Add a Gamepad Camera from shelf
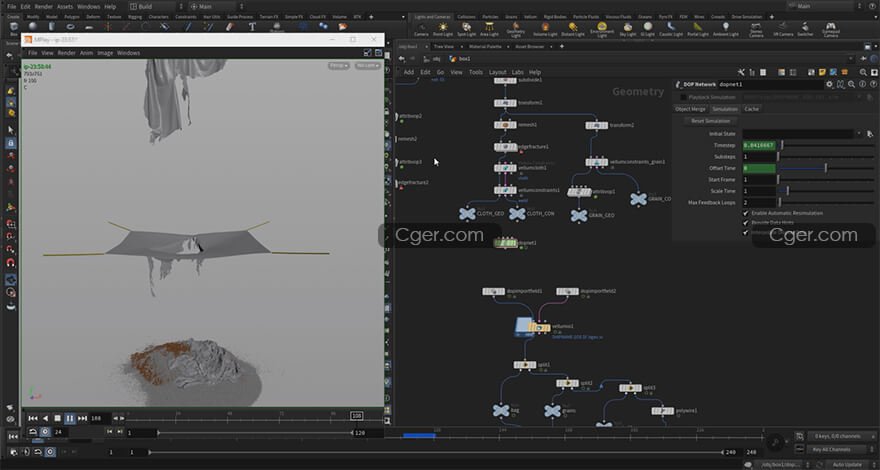 click(x=831, y=30)
